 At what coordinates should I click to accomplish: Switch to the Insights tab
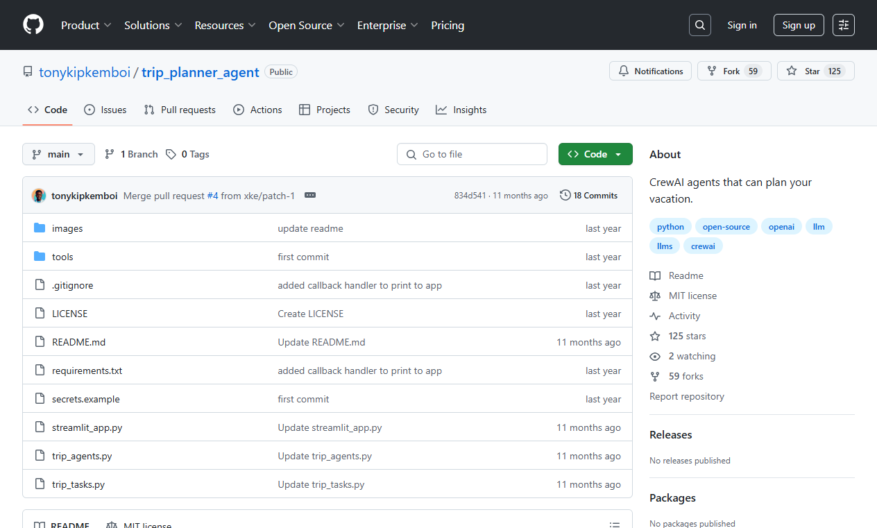pyautogui.click(x=461, y=110)
